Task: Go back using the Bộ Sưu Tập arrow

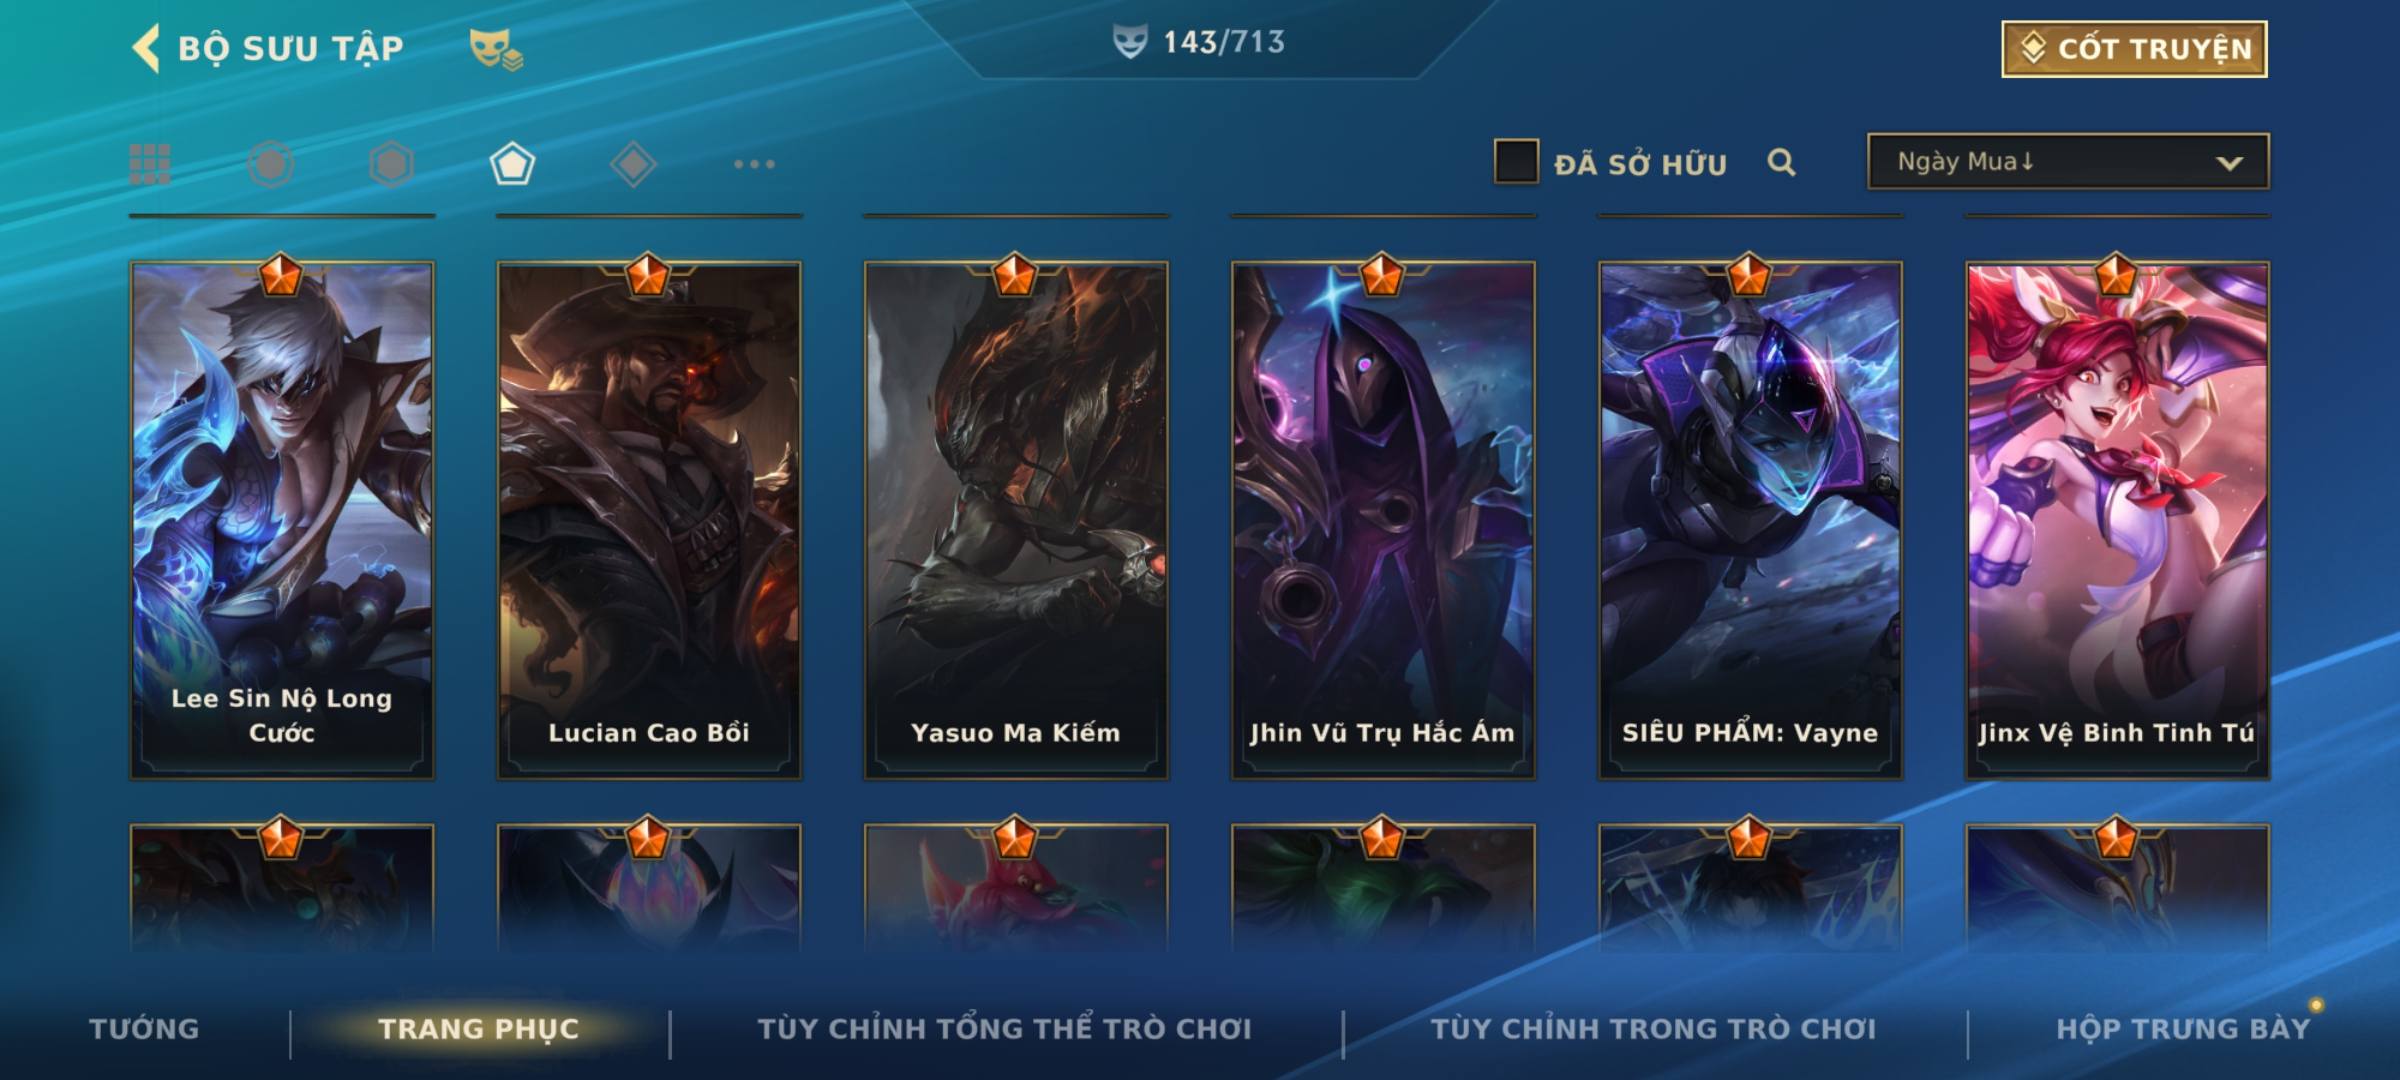Action: pos(146,48)
